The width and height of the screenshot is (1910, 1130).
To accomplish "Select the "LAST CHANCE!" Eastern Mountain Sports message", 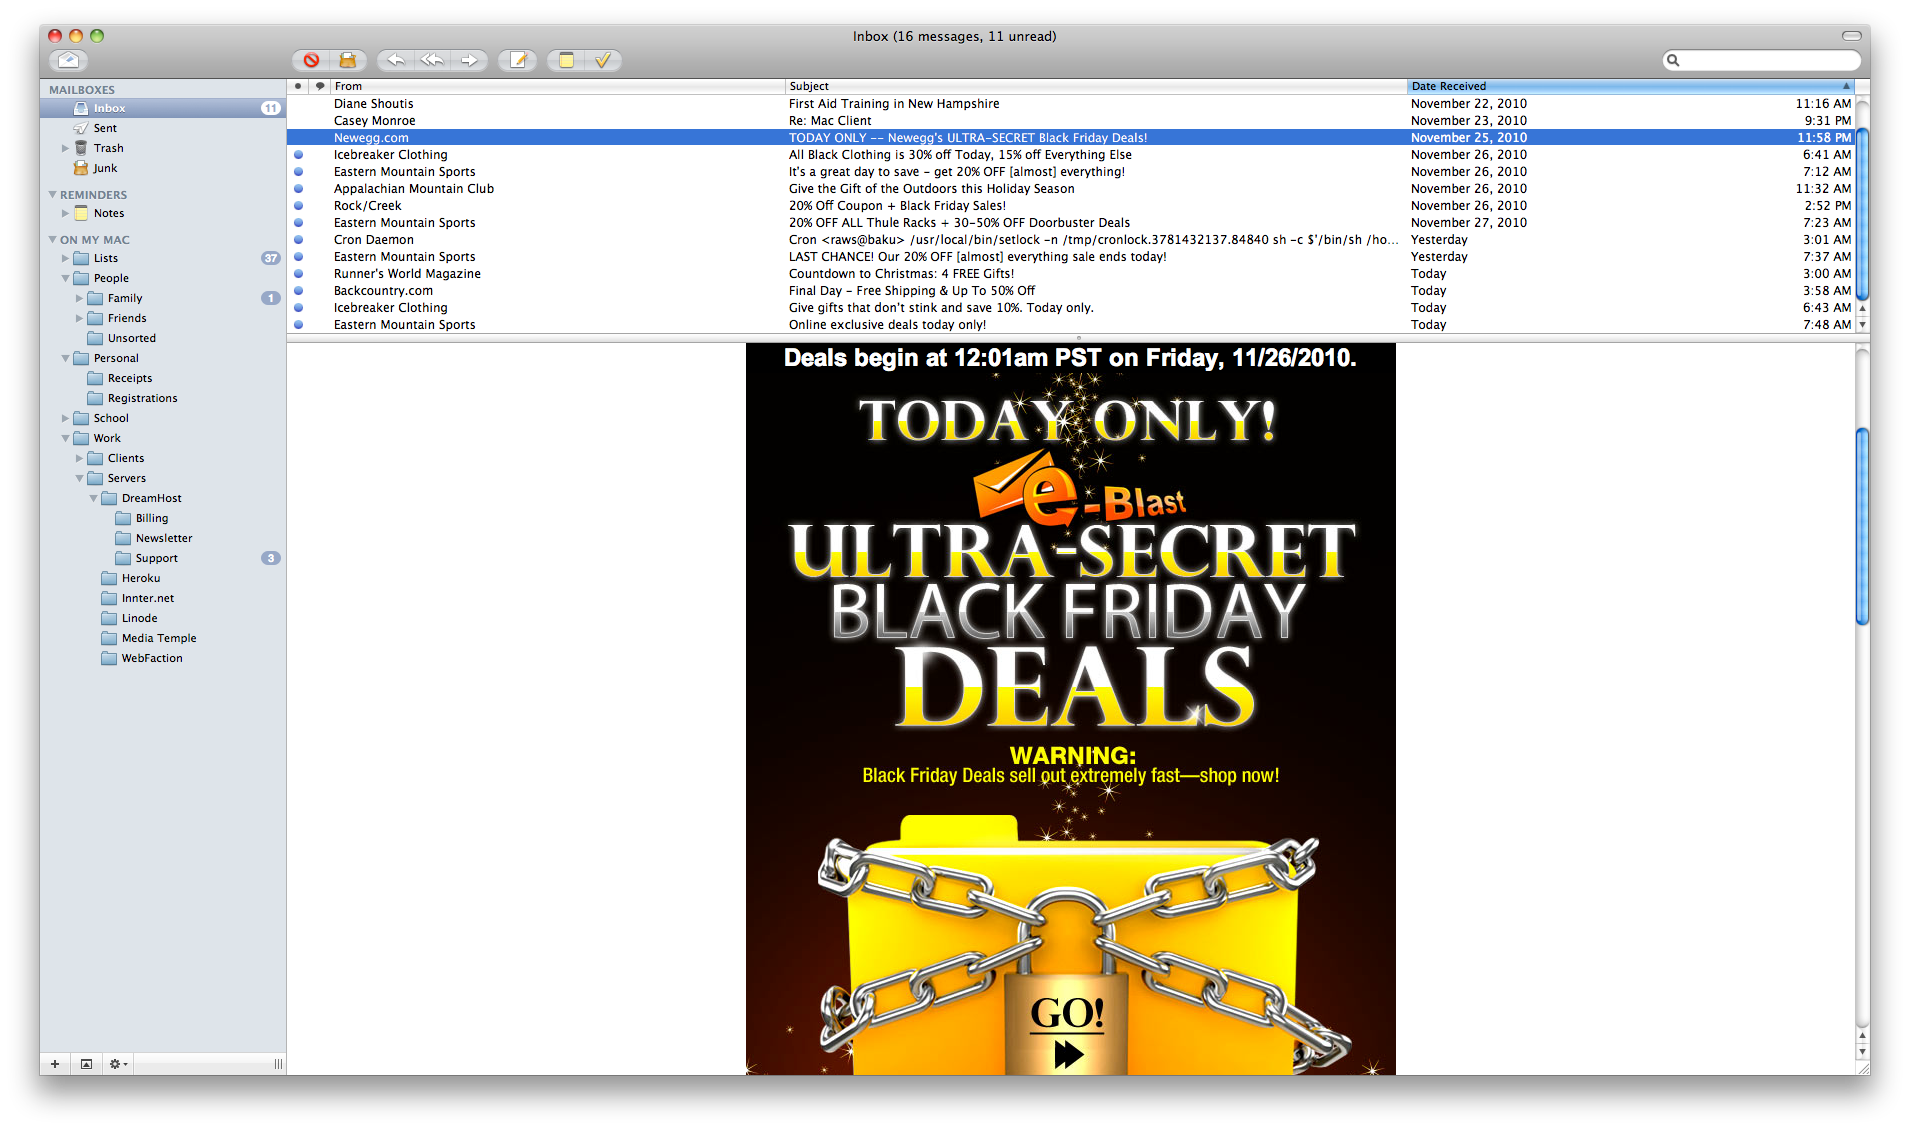I will [1071, 257].
